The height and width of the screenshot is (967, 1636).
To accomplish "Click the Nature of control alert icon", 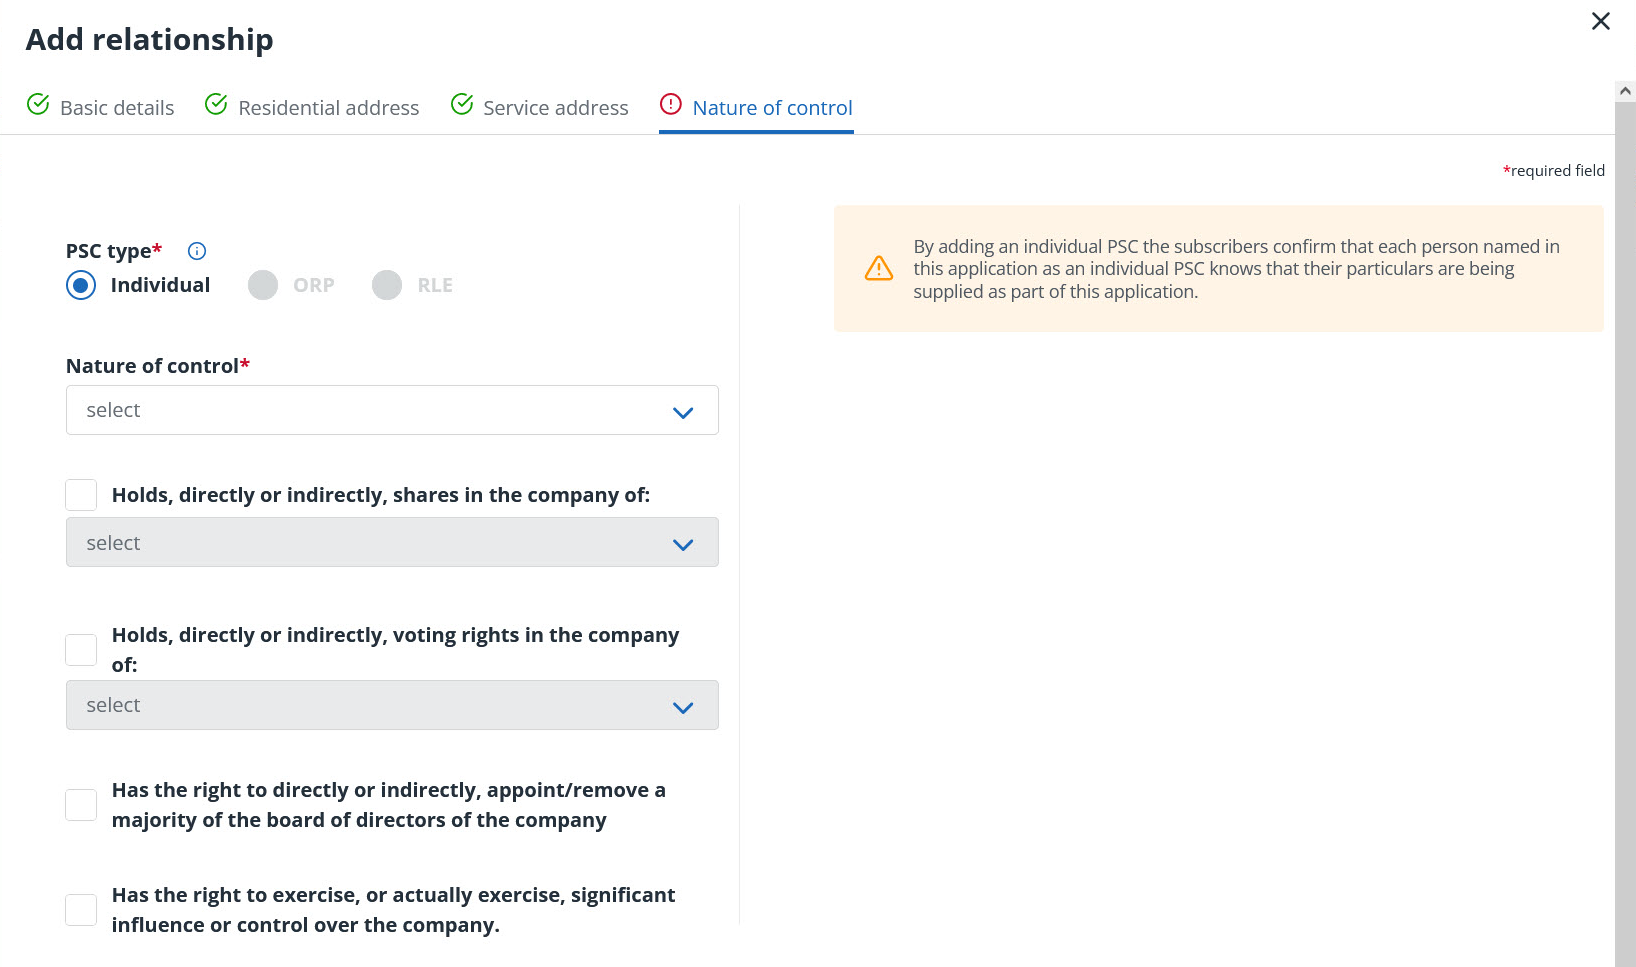I will [x=671, y=104].
